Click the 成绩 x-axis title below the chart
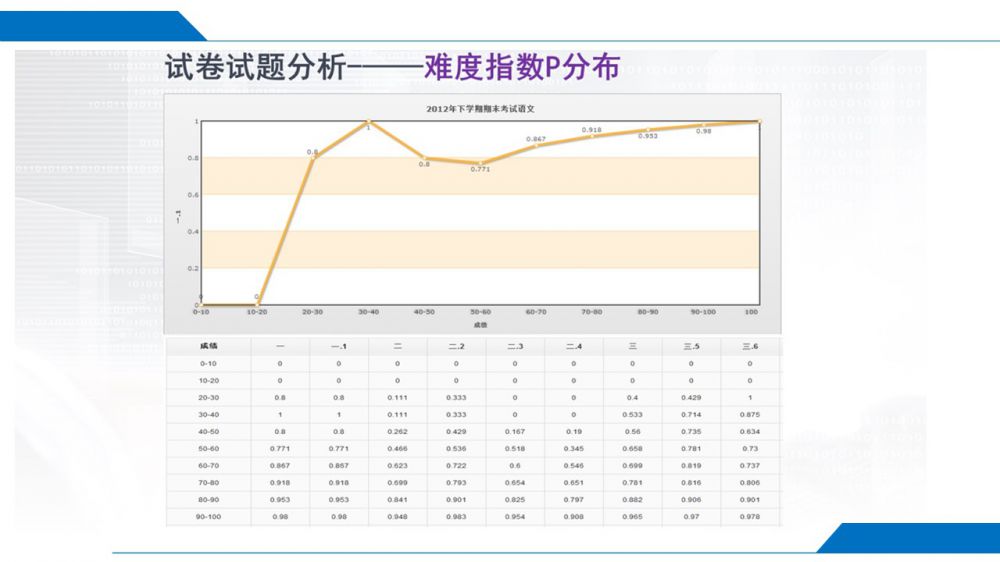 pos(481,324)
